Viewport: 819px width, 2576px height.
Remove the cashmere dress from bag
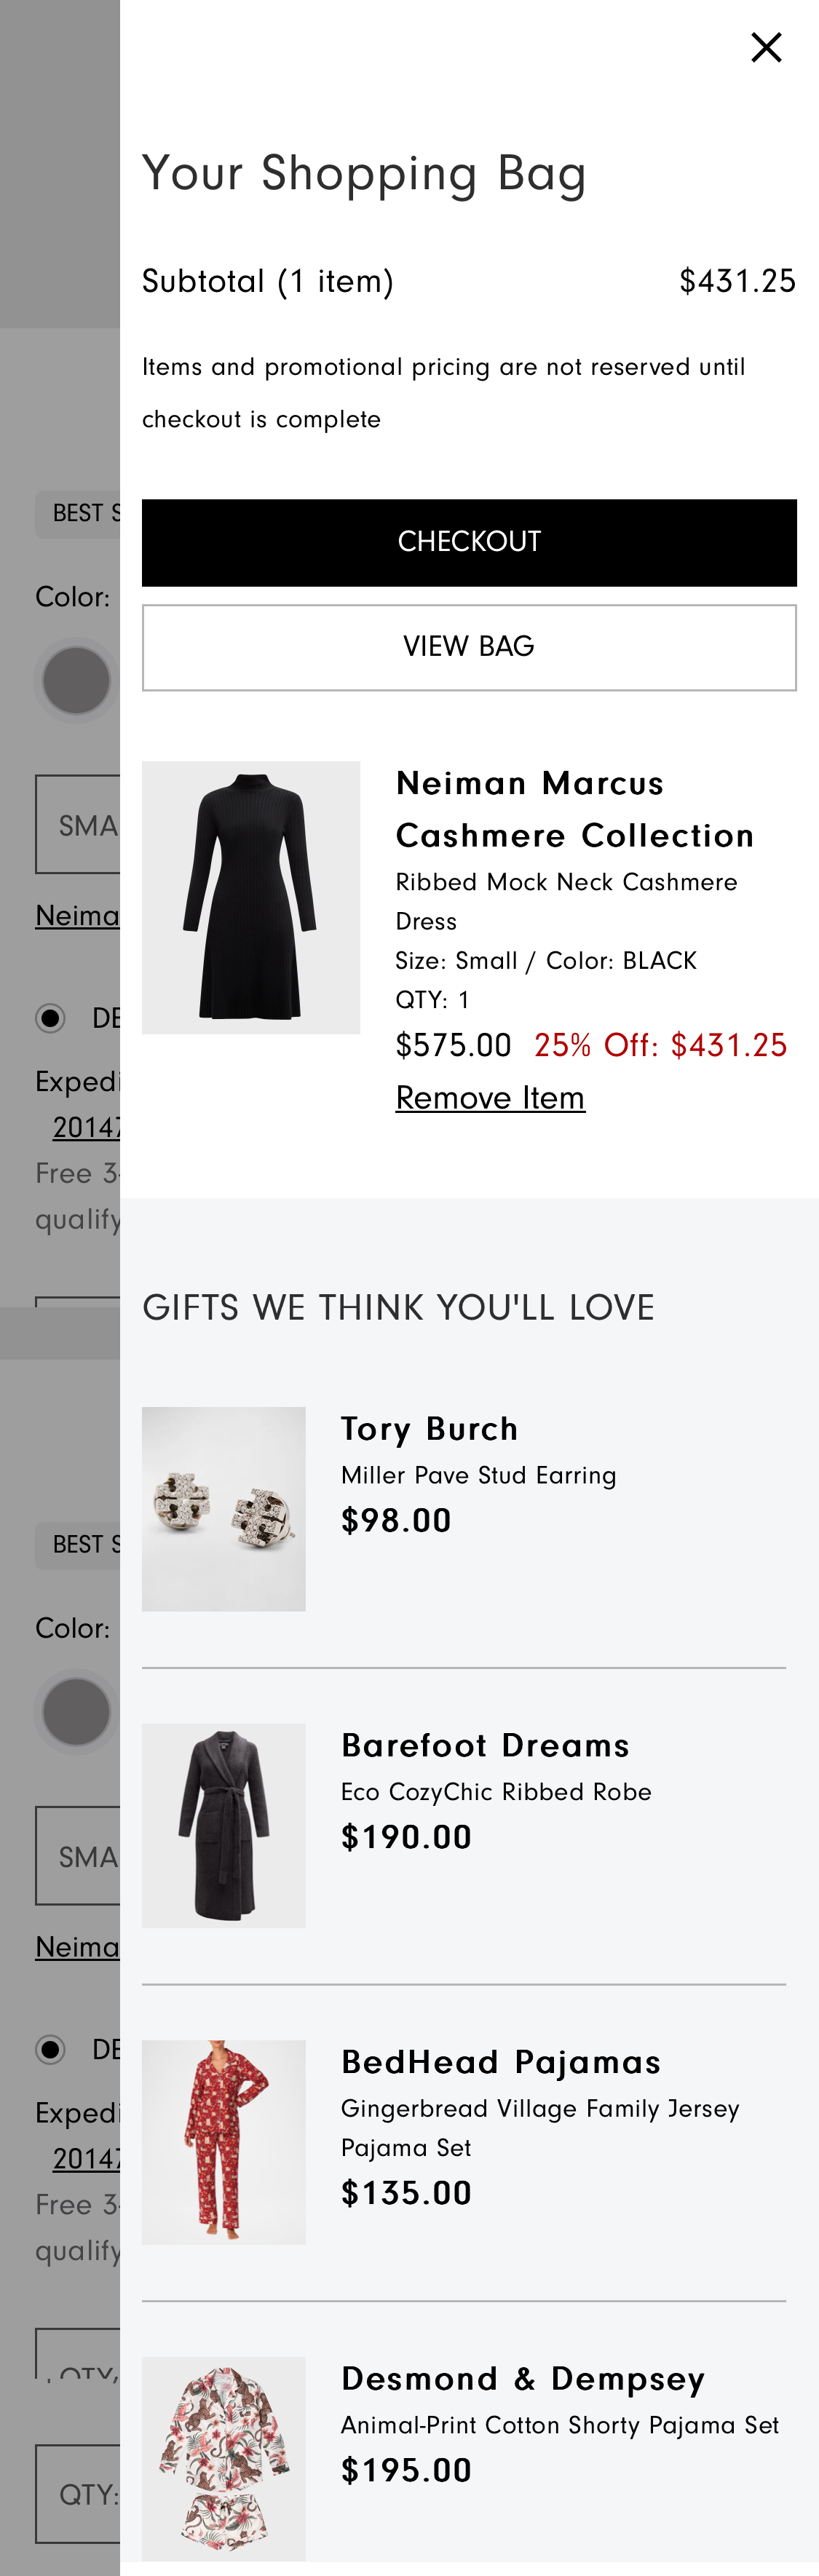coord(490,1098)
